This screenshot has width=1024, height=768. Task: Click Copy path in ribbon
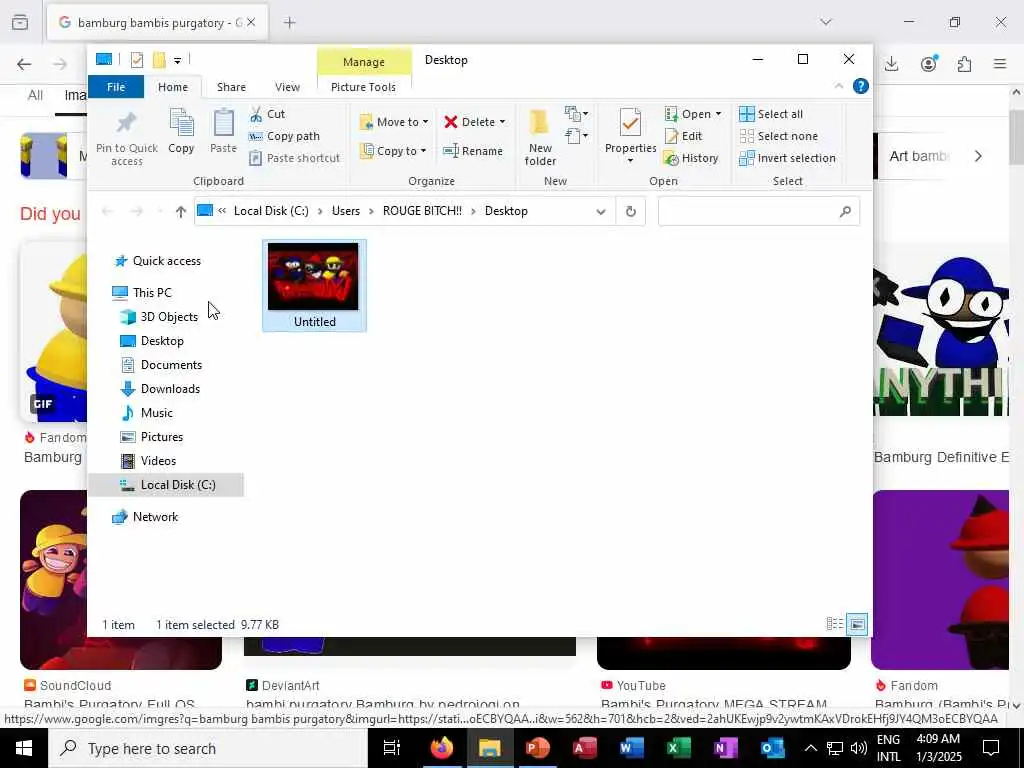285,136
